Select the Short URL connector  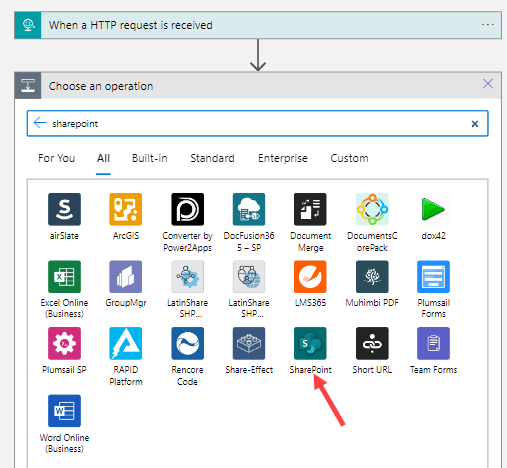[x=372, y=343]
